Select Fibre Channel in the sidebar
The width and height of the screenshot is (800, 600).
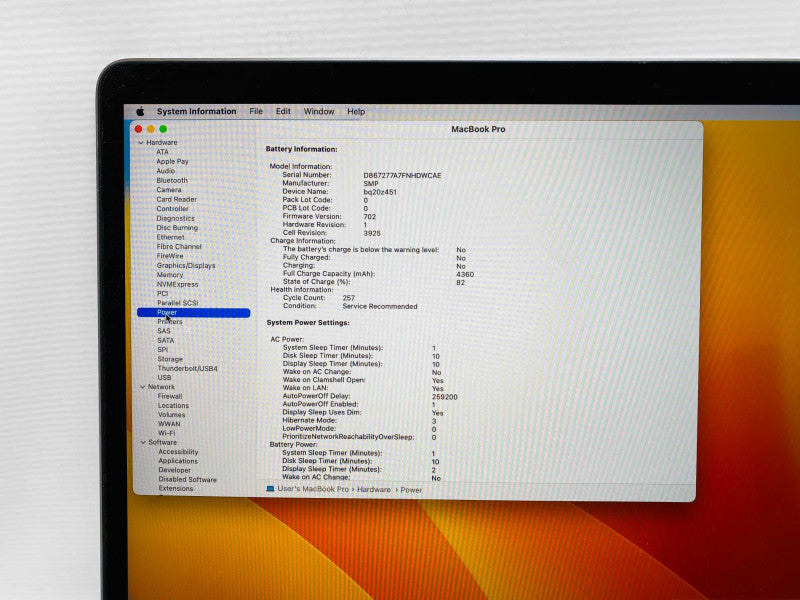179,246
